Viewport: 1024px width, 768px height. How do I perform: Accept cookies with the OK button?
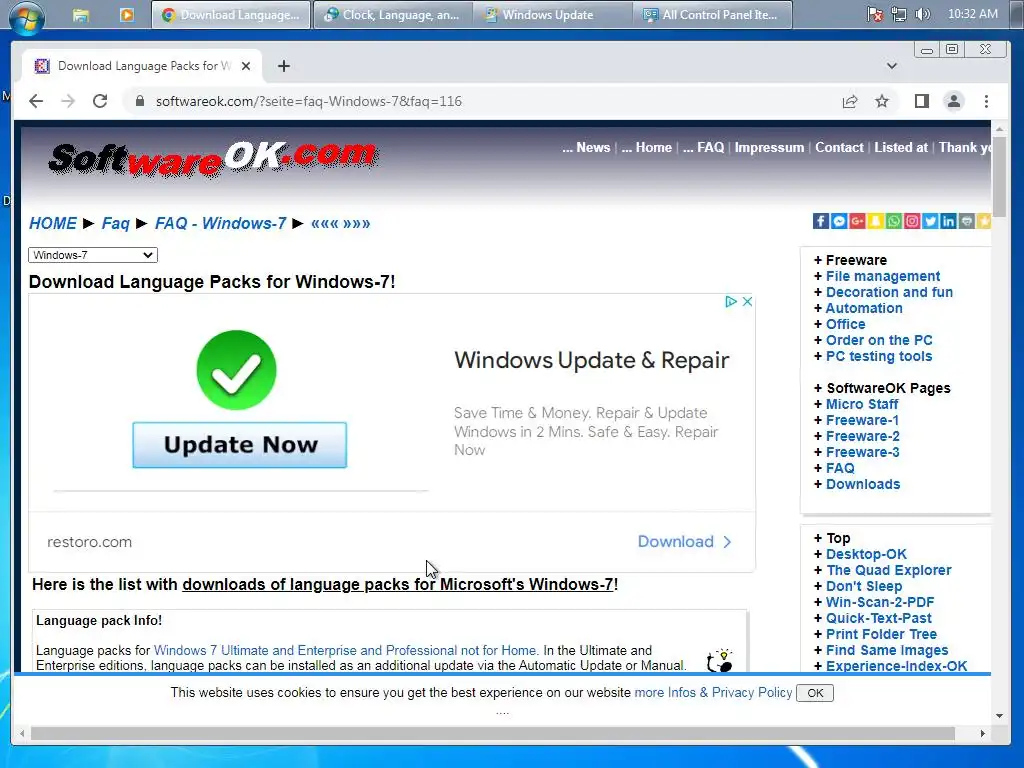(x=815, y=693)
